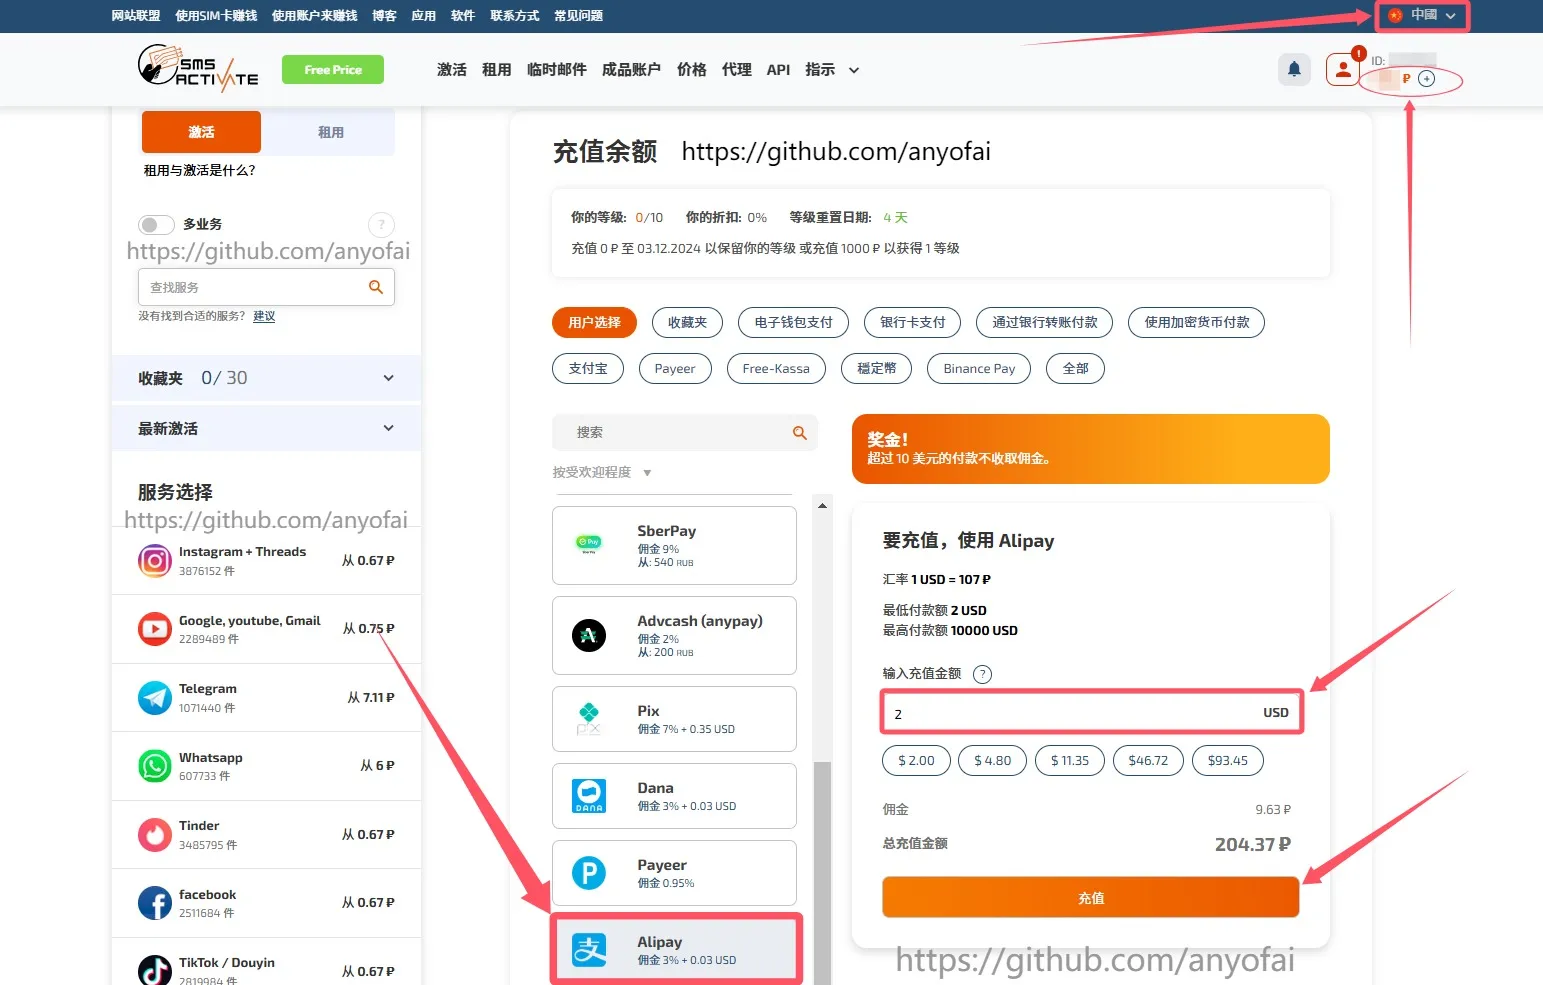Select the Payeer payment method icon
This screenshot has width=1543, height=985.
[589, 873]
